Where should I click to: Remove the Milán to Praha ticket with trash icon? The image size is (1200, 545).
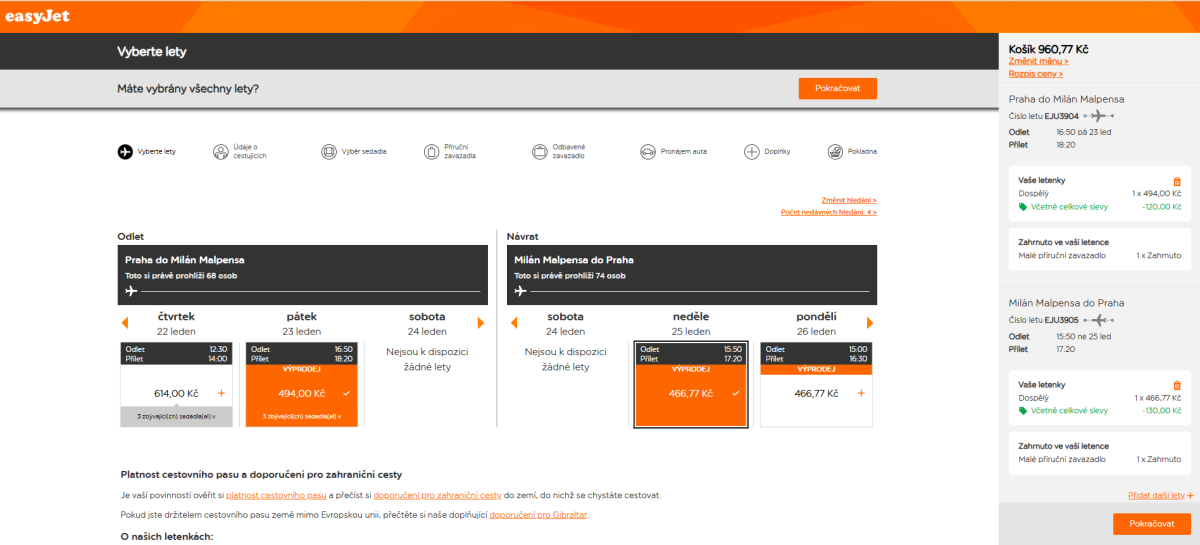point(1176,385)
